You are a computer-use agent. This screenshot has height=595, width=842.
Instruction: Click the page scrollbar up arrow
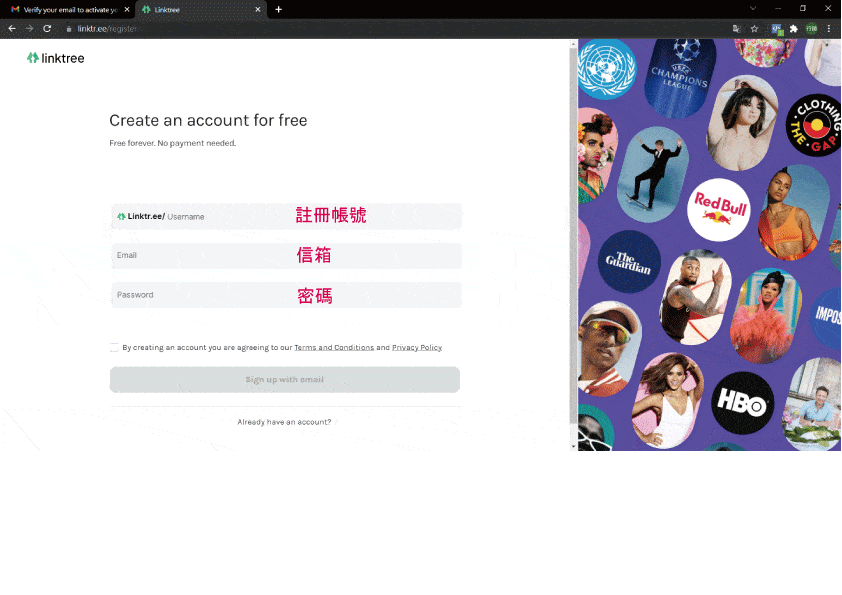[x=573, y=43]
